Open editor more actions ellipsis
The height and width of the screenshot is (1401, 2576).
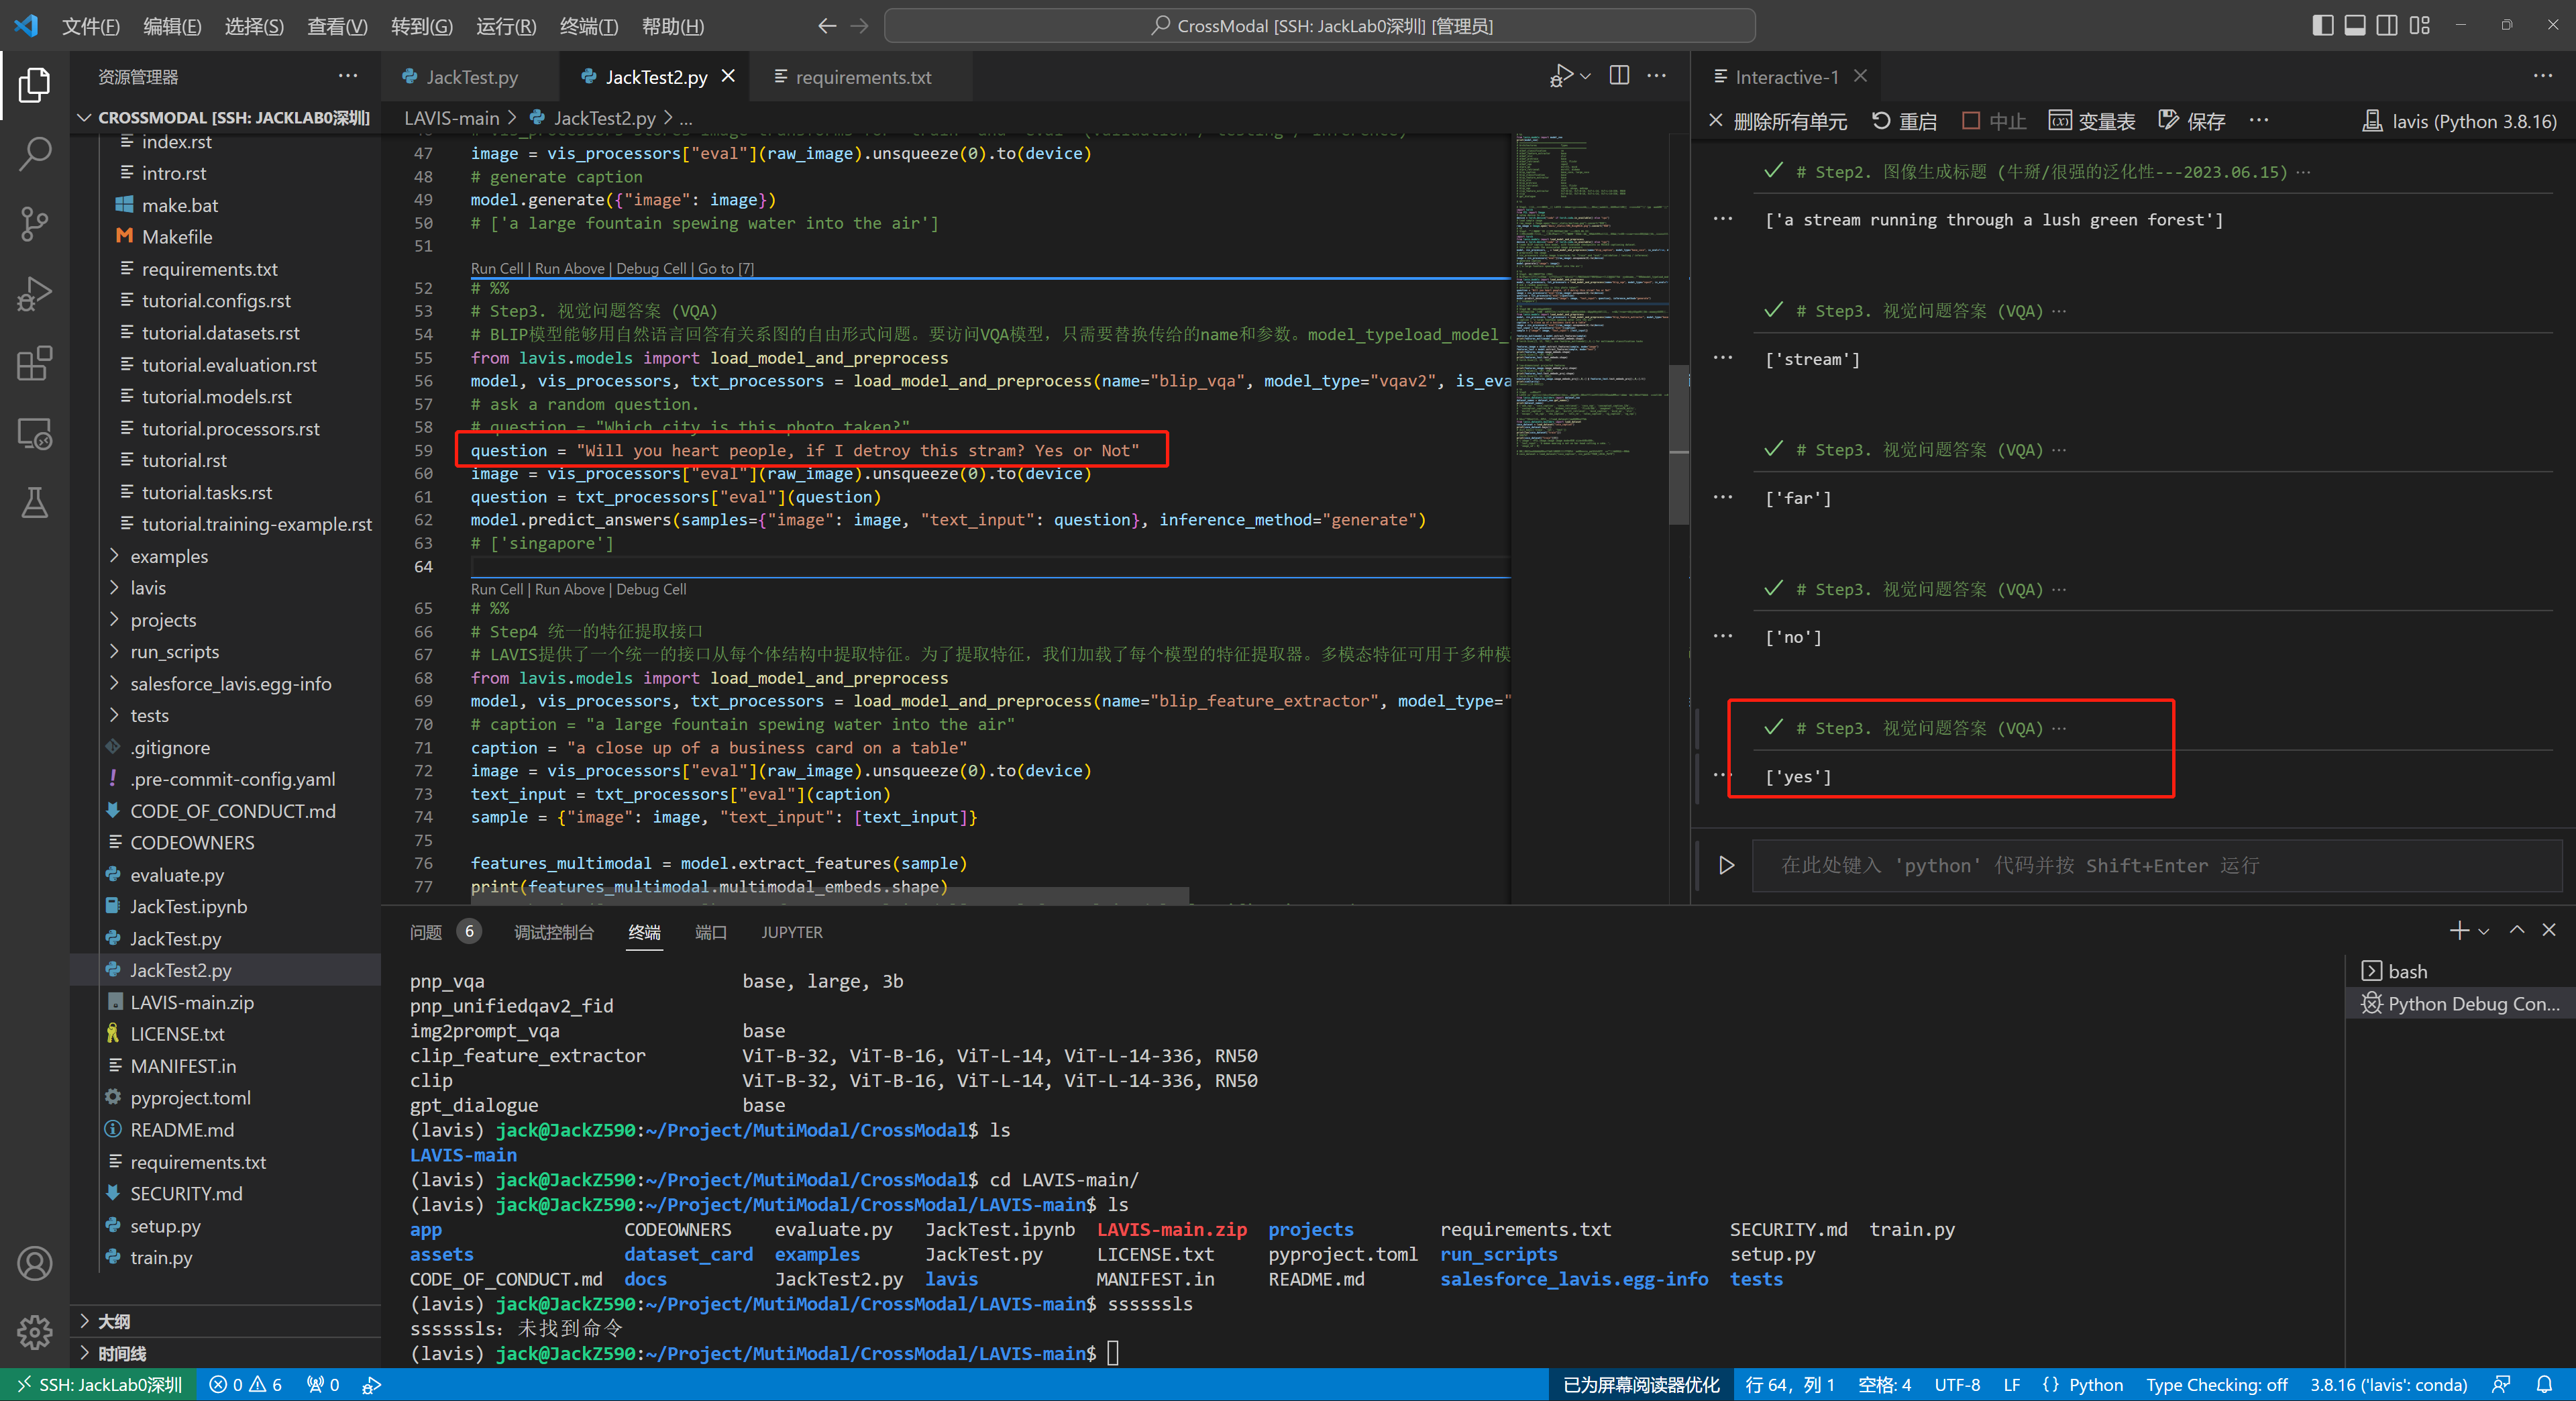1657,76
